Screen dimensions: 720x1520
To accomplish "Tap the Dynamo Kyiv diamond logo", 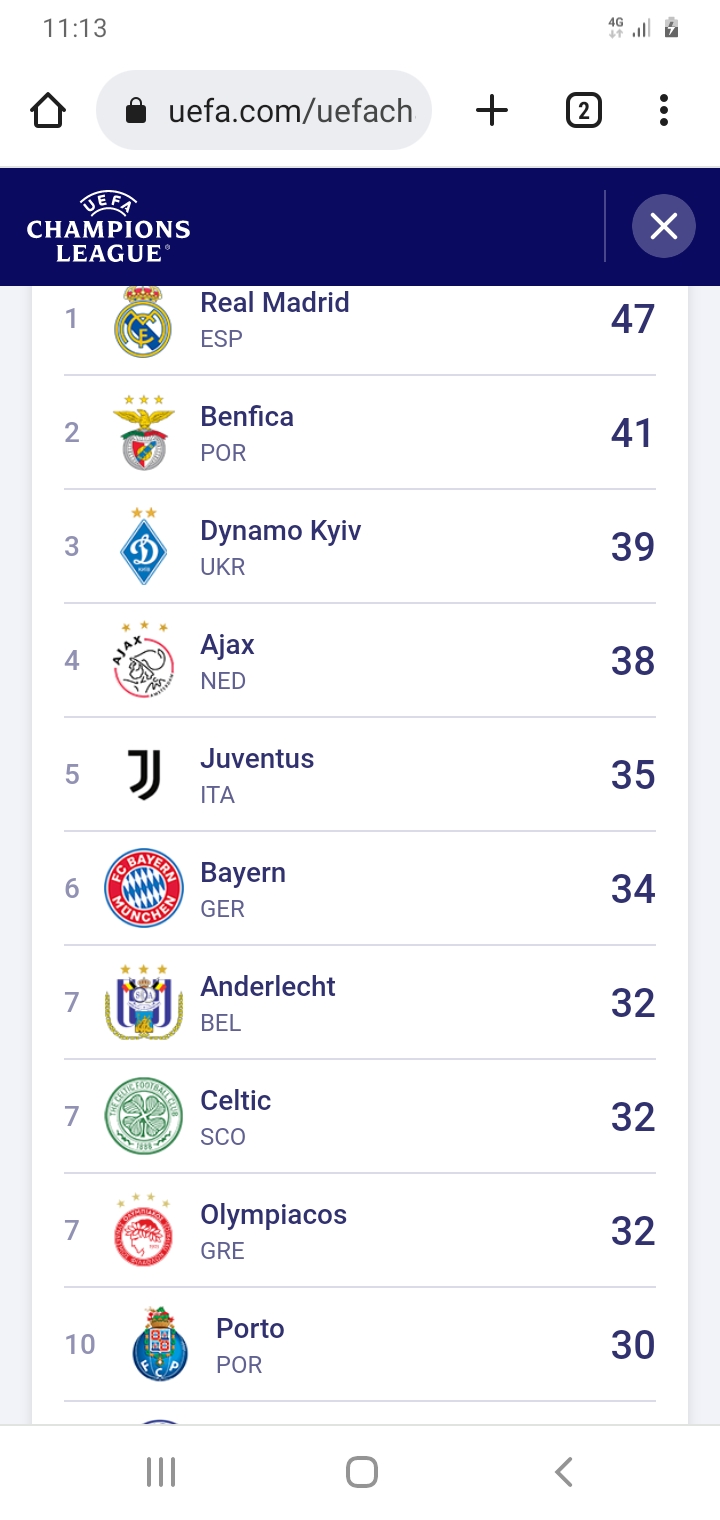I will coord(143,547).
